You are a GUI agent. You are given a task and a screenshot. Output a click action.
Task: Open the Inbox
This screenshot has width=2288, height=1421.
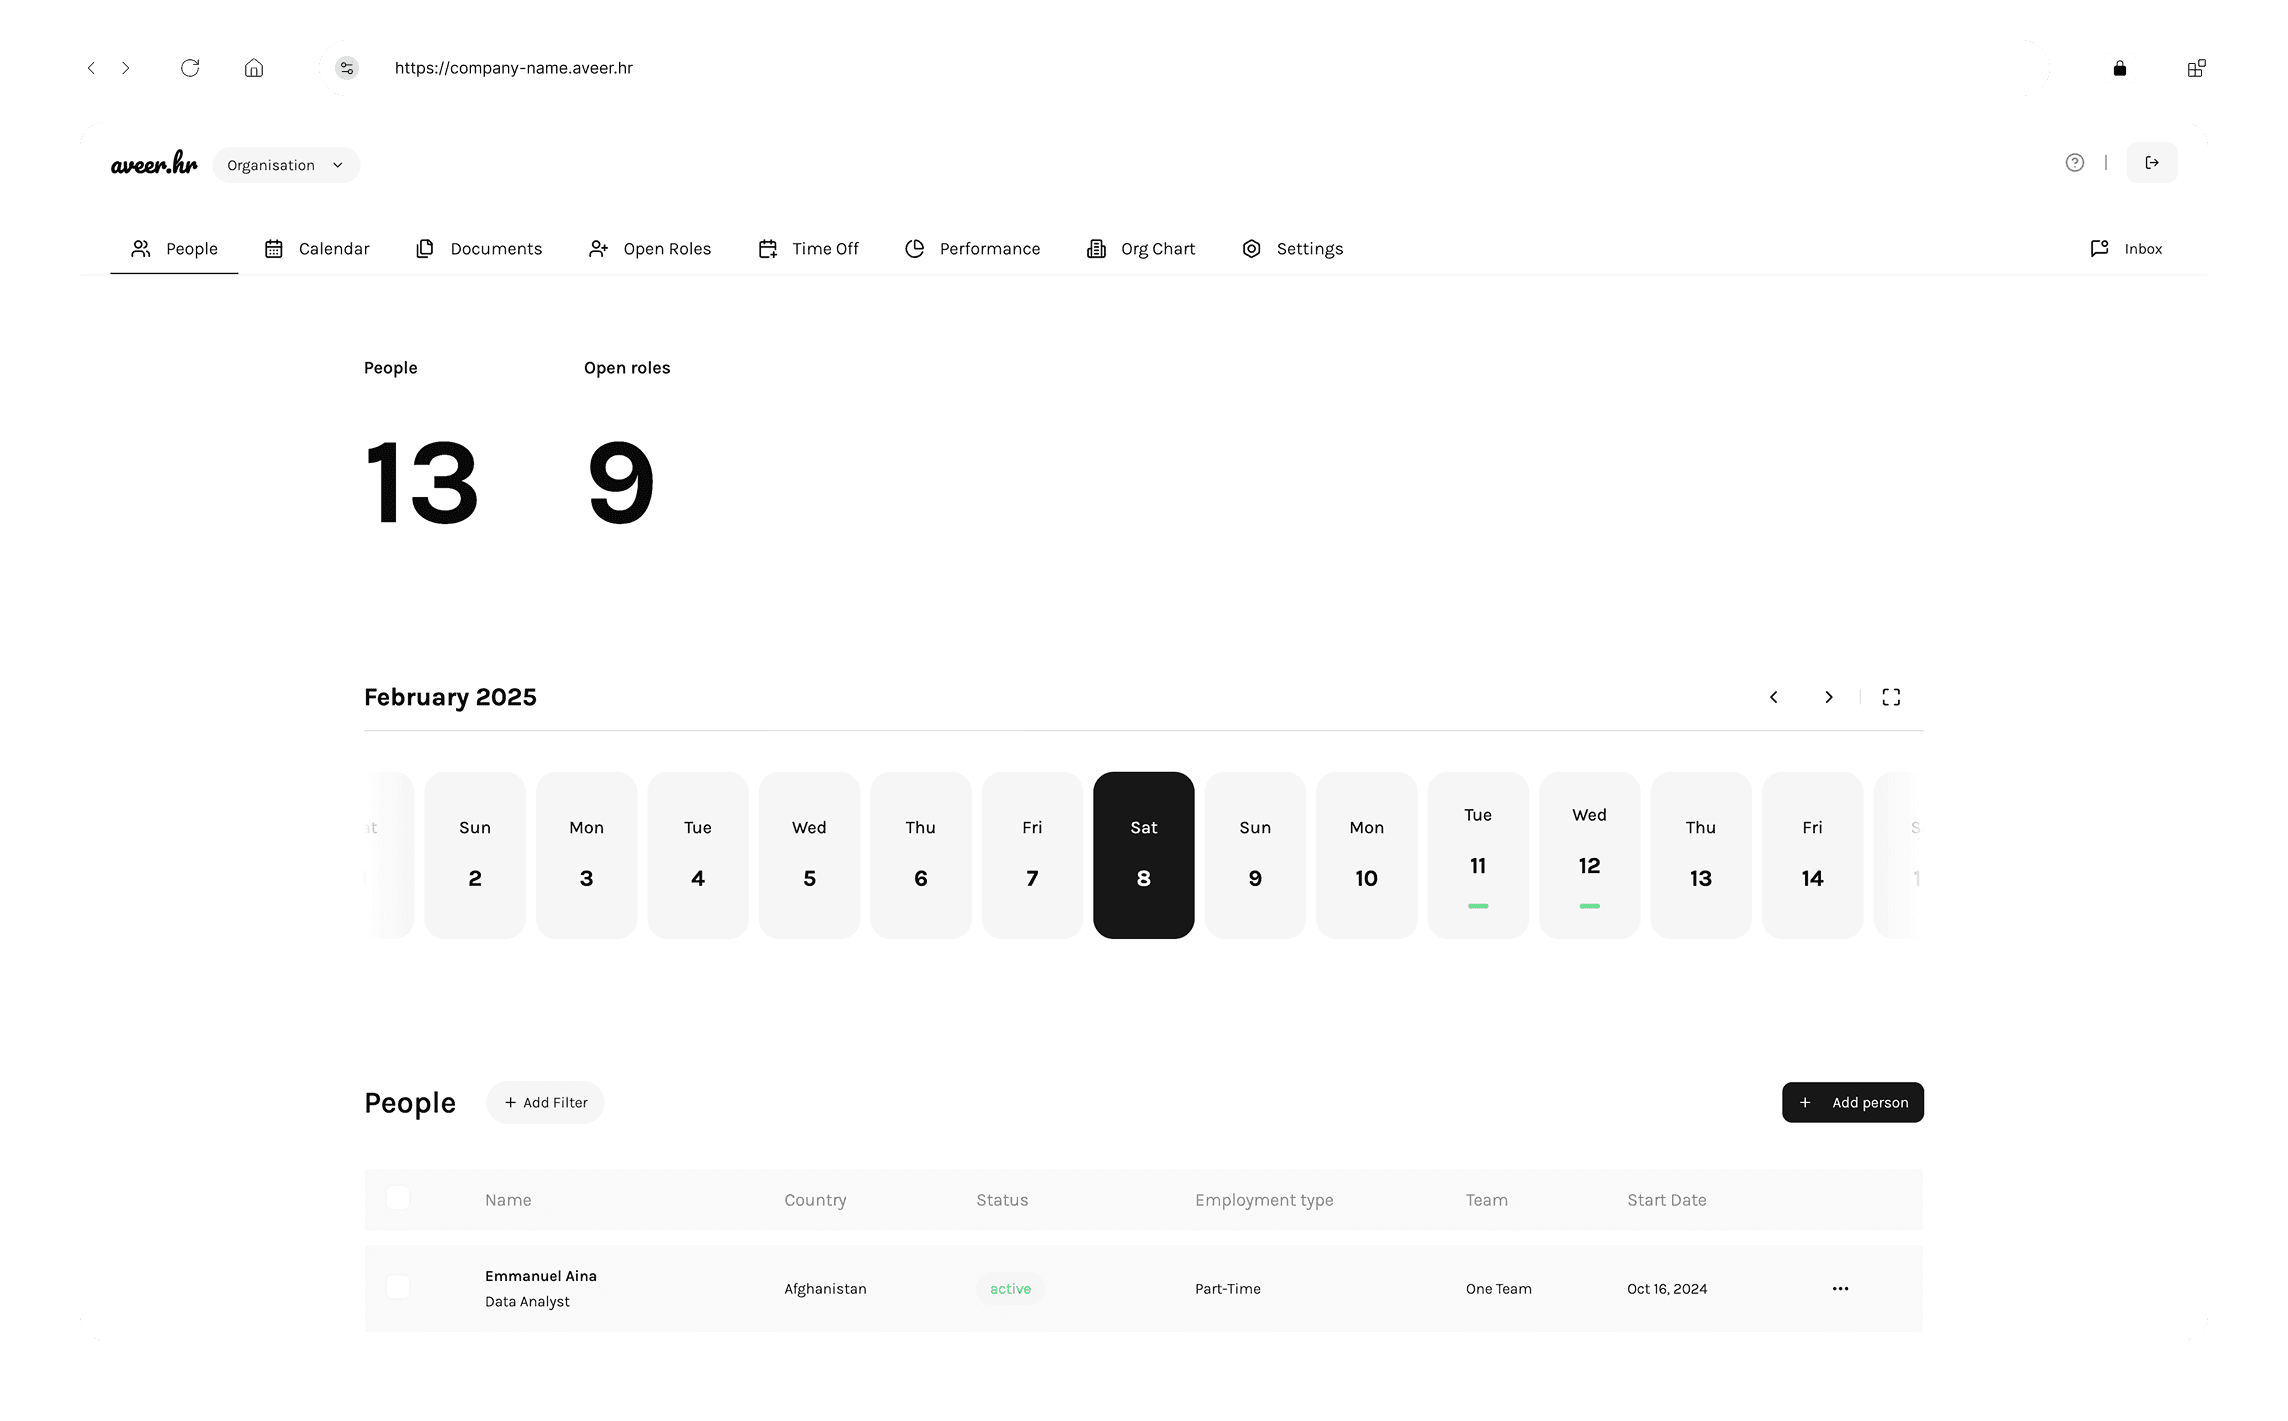(2126, 248)
